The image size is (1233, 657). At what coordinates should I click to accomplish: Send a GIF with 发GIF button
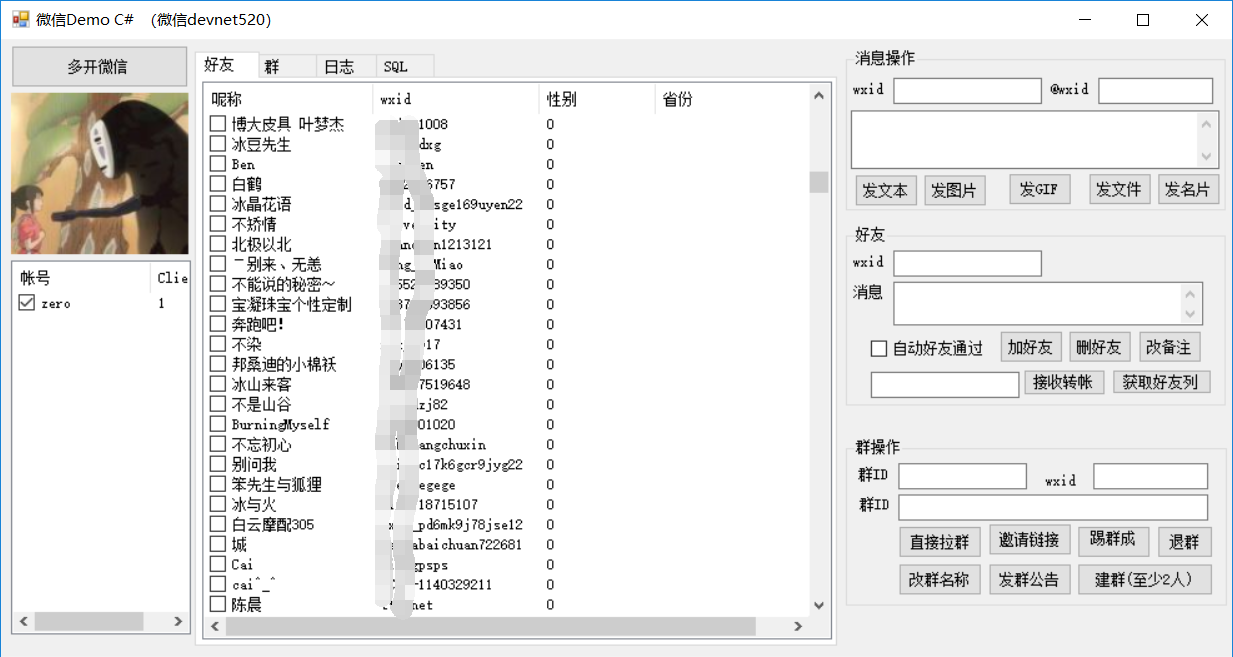click(1040, 189)
